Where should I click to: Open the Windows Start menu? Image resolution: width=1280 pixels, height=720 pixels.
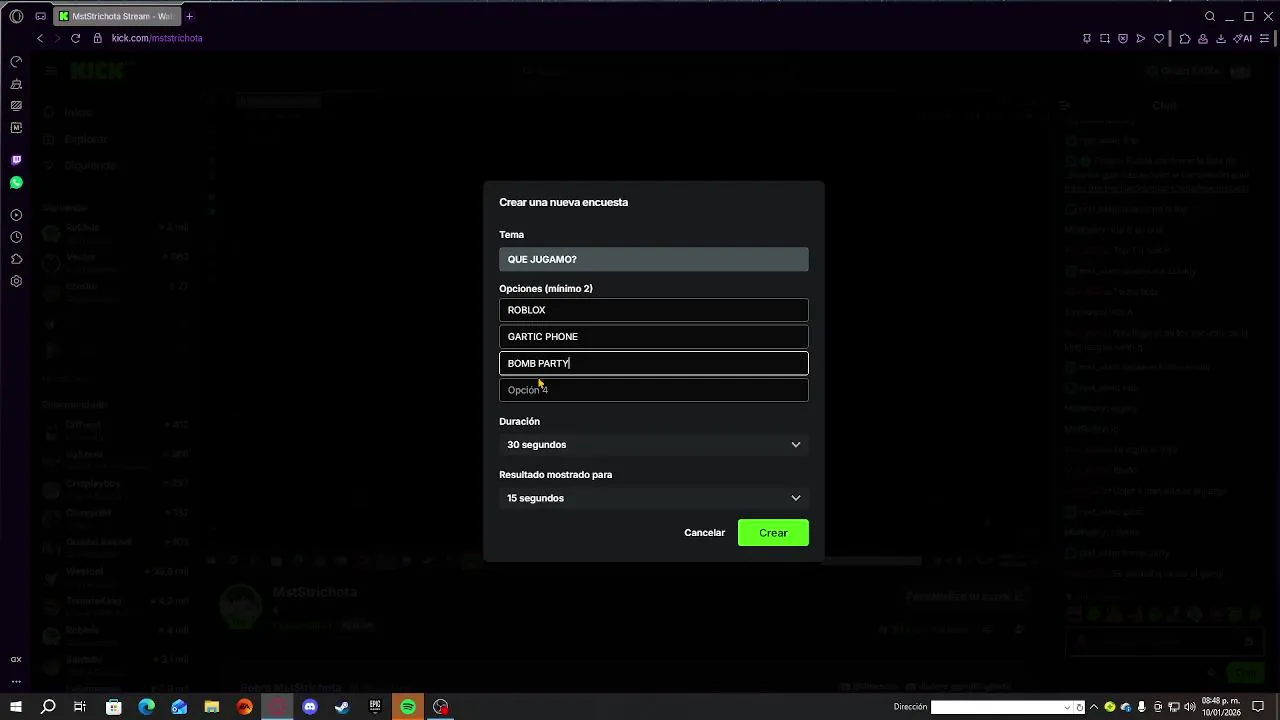pyautogui.click(x=16, y=707)
